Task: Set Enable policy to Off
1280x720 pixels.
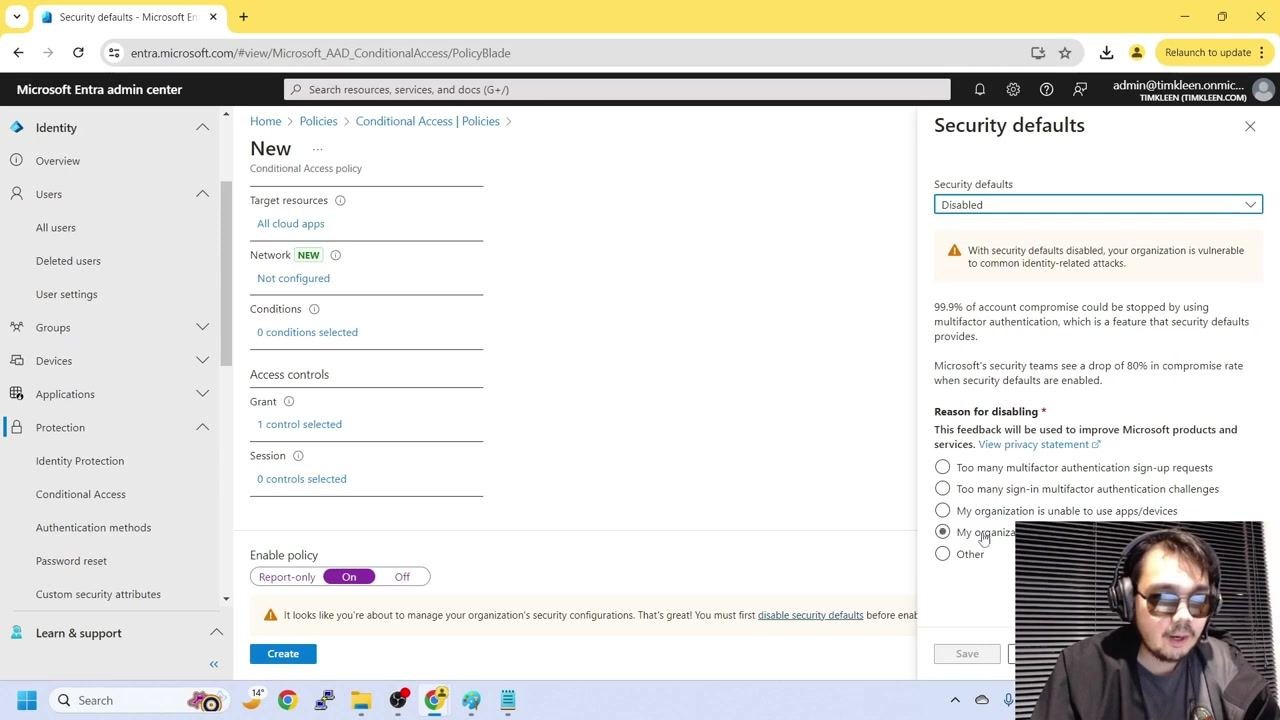Action: [x=402, y=577]
